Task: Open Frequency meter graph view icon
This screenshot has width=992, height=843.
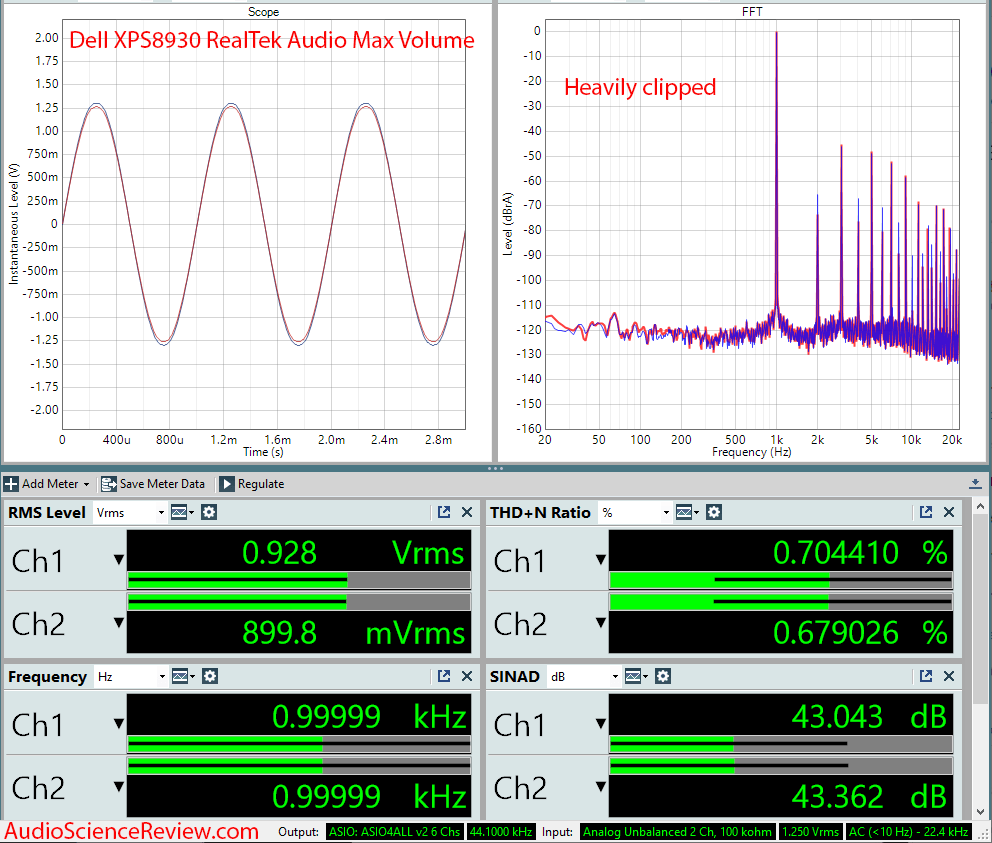Action: click(182, 677)
